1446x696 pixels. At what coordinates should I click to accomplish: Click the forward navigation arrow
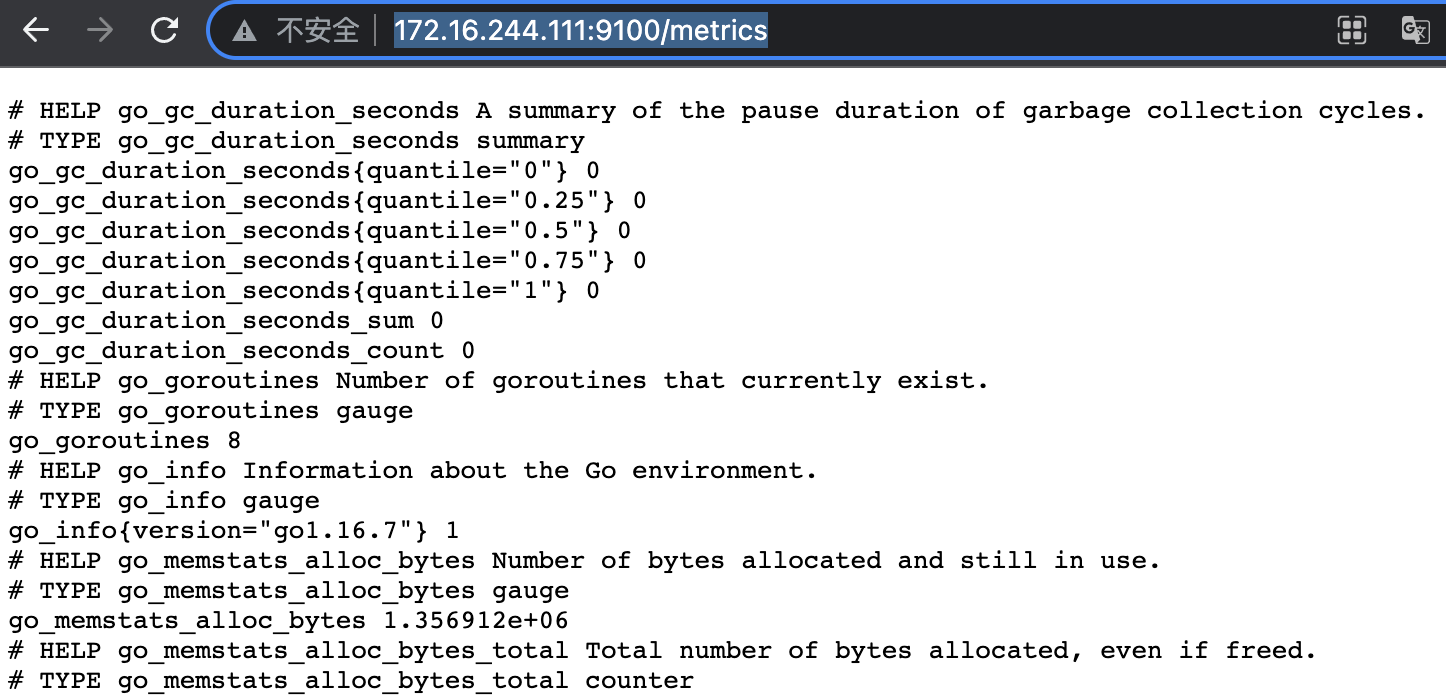click(x=100, y=30)
